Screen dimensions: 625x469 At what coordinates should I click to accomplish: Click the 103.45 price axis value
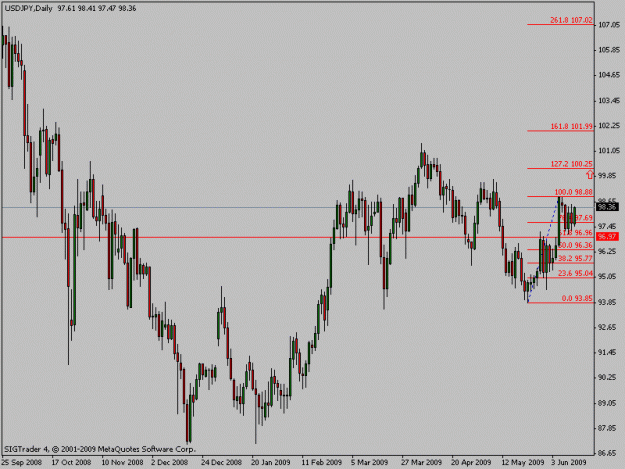[609, 100]
